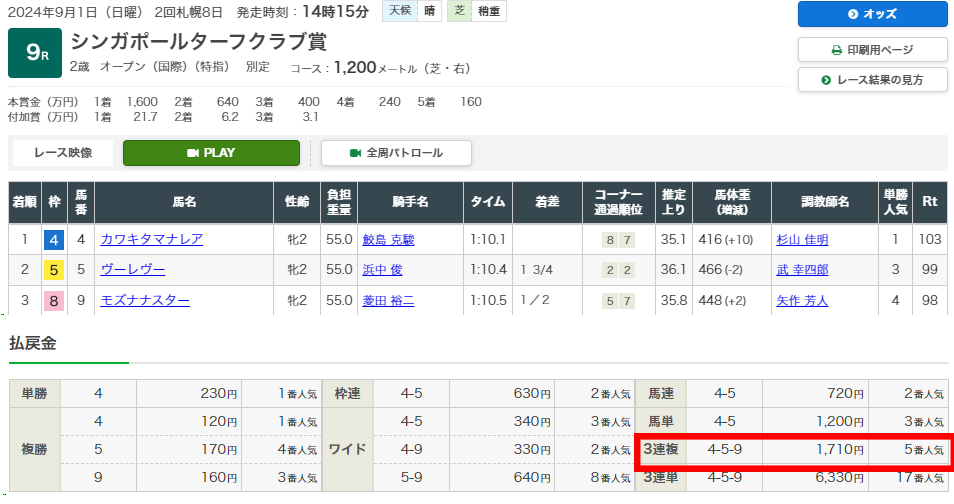Play the race video with PLAY button

(x=211, y=153)
